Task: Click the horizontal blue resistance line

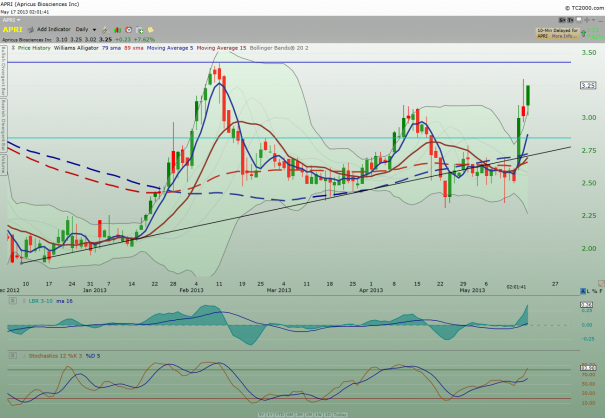Action: click(x=289, y=62)
